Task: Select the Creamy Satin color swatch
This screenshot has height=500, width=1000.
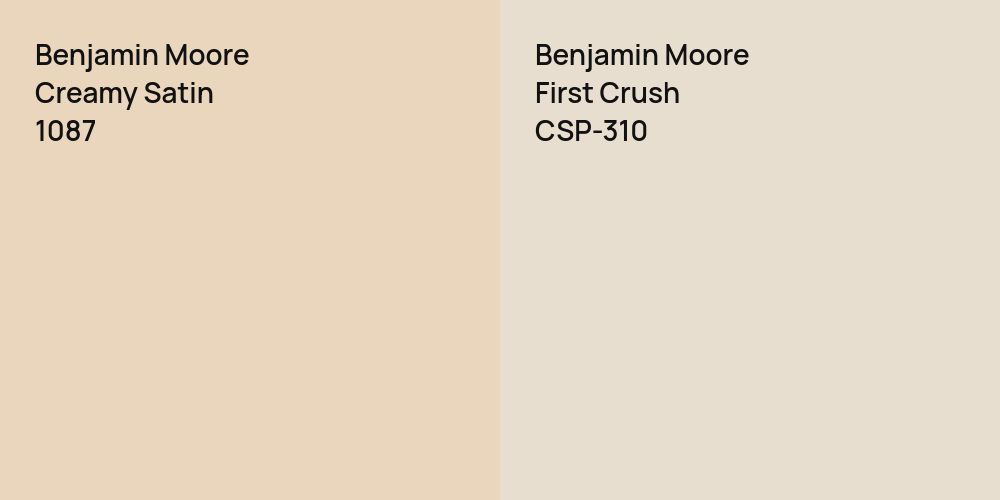Action: coord(250,320)
